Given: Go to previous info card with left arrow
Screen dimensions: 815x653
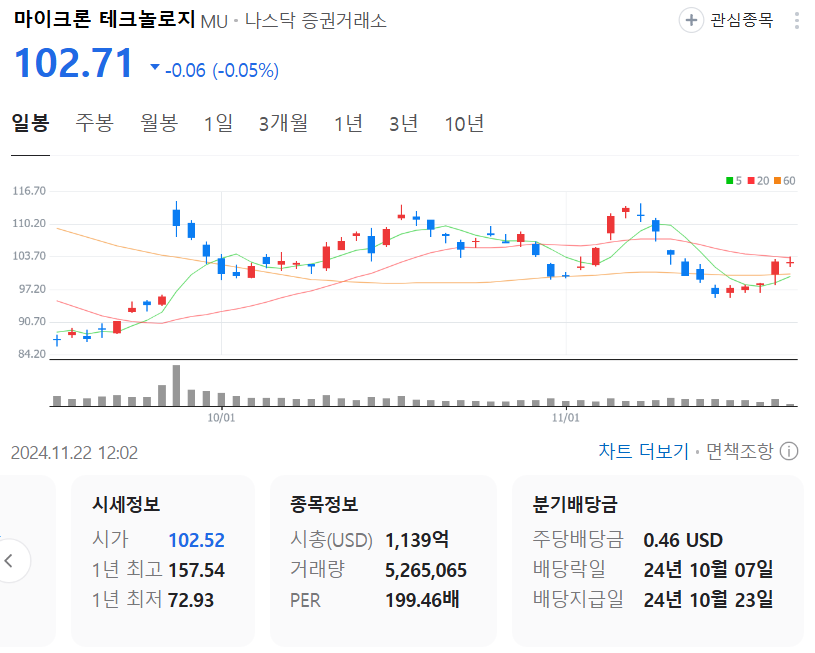Looking at the screenshot, I should [x=9, y=560].
